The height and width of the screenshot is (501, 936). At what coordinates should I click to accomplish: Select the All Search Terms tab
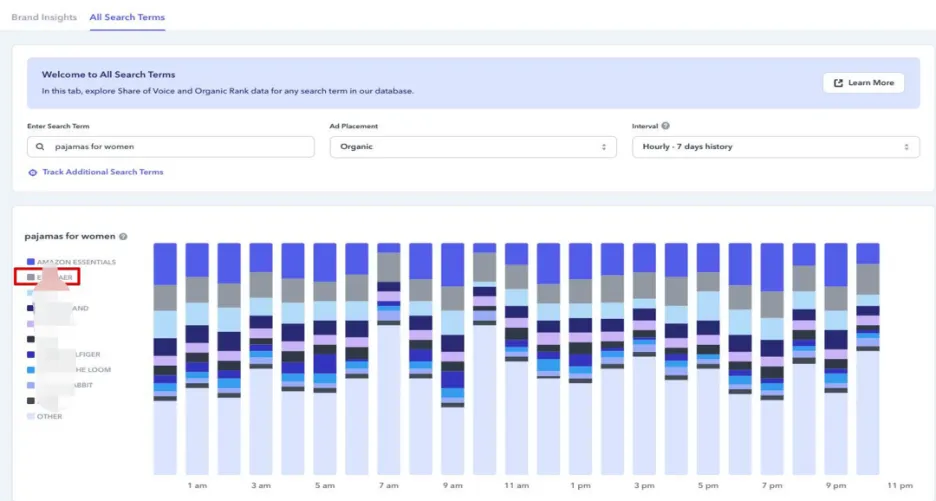click(x=127, y=17)
